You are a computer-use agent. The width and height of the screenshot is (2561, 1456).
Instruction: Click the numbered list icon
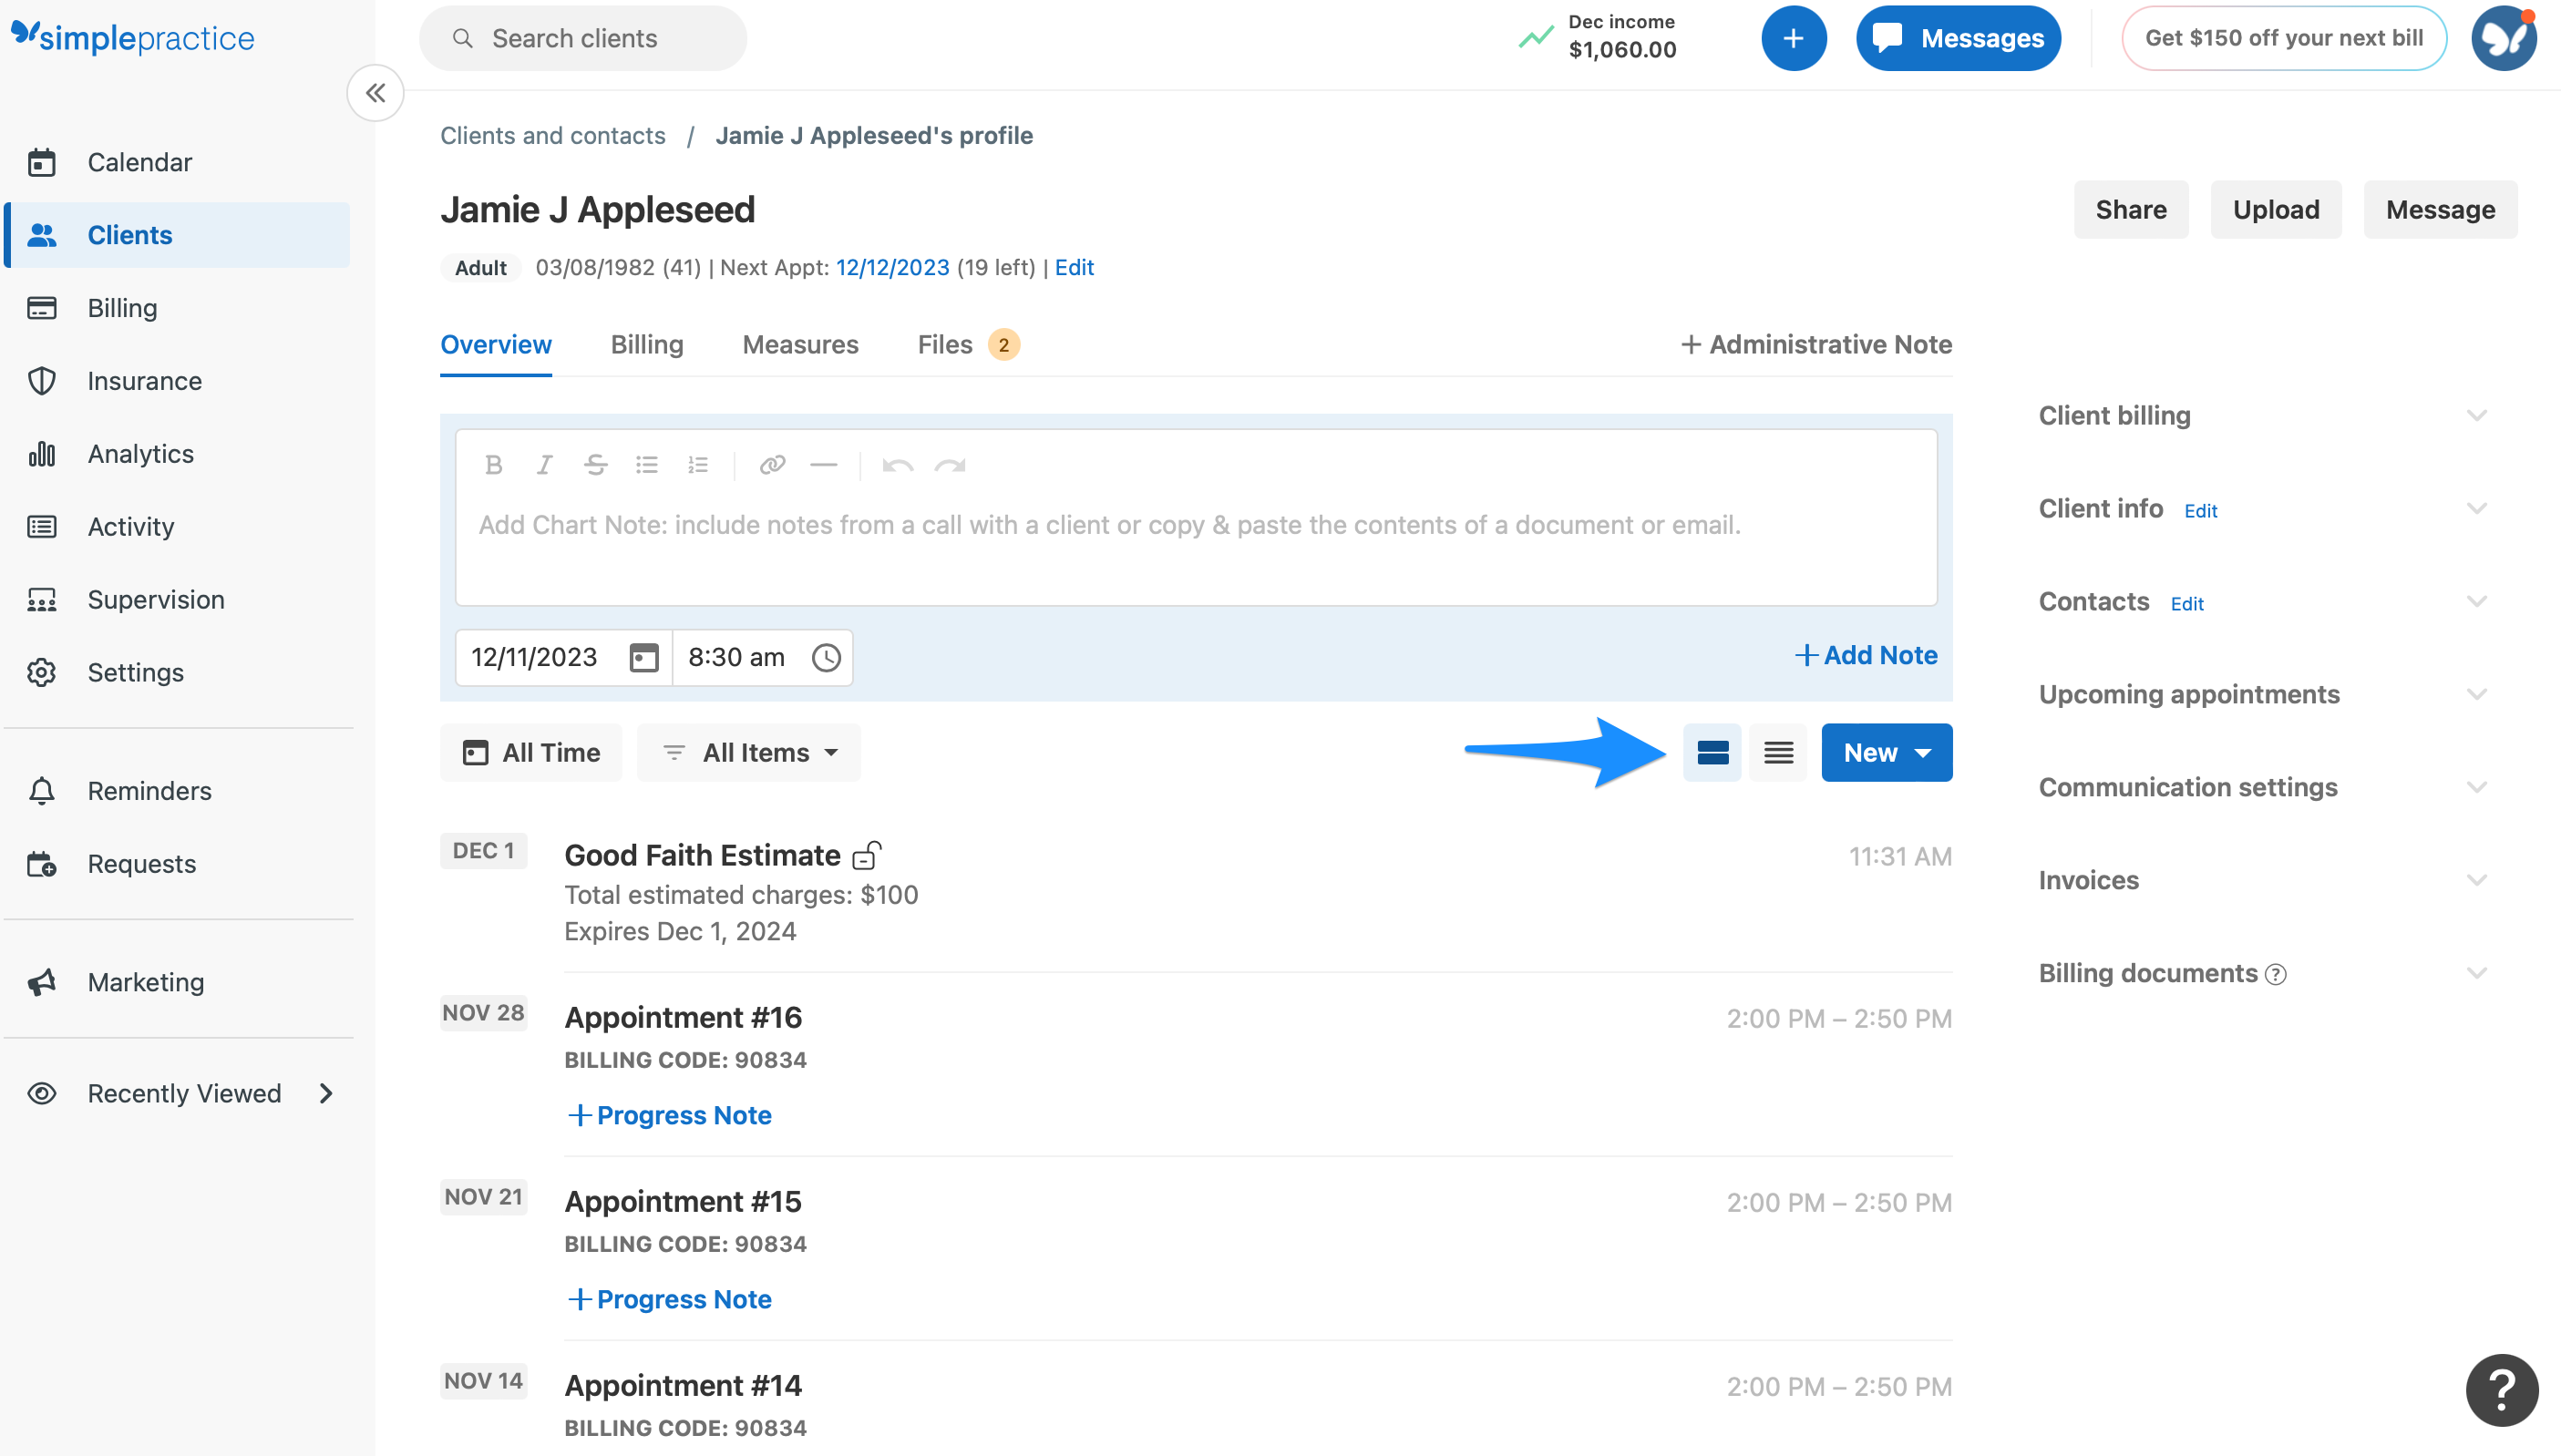click(x=698, y=465)
